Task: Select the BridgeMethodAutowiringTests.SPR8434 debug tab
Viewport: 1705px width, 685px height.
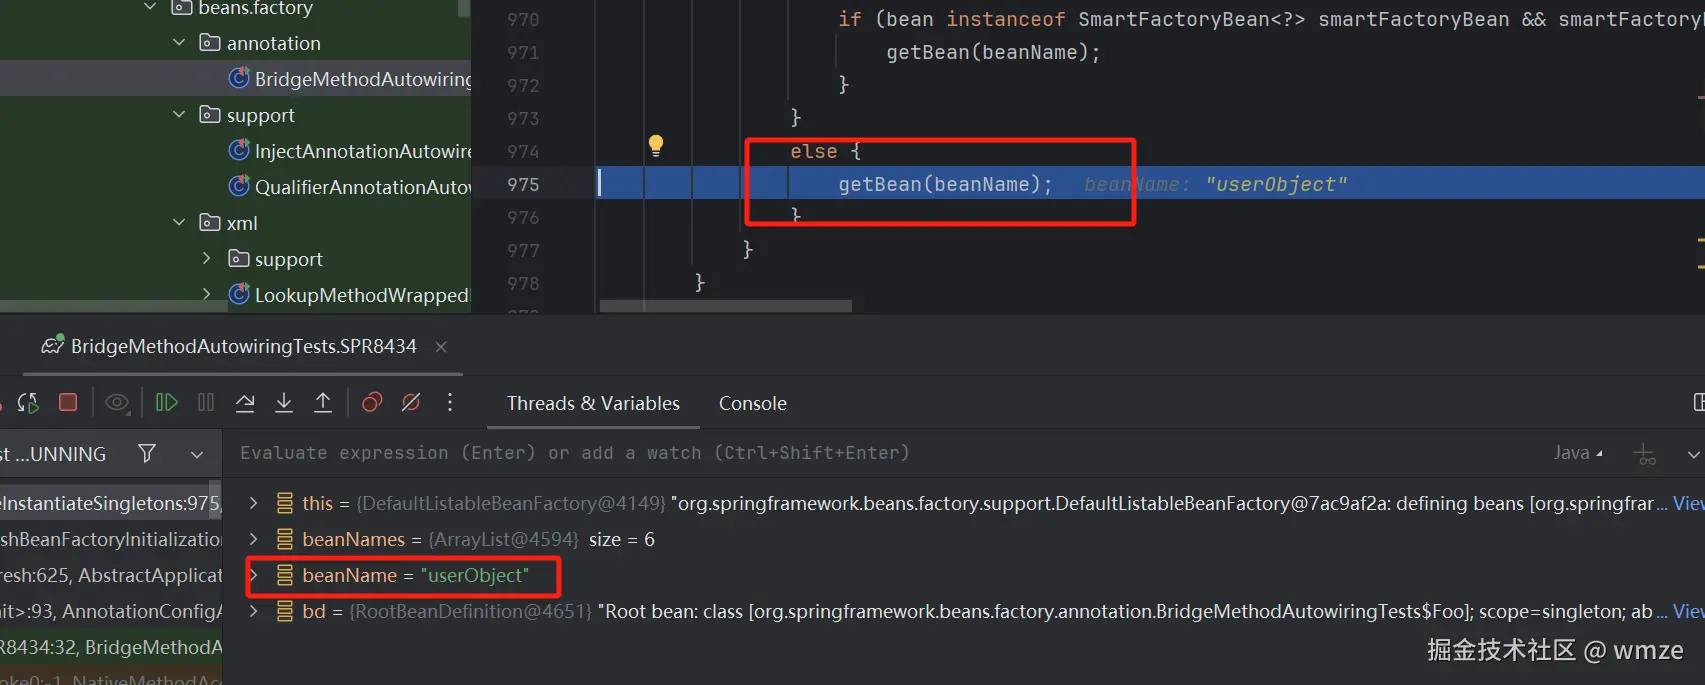Action: pyautogui.click(x=243, y=346)
